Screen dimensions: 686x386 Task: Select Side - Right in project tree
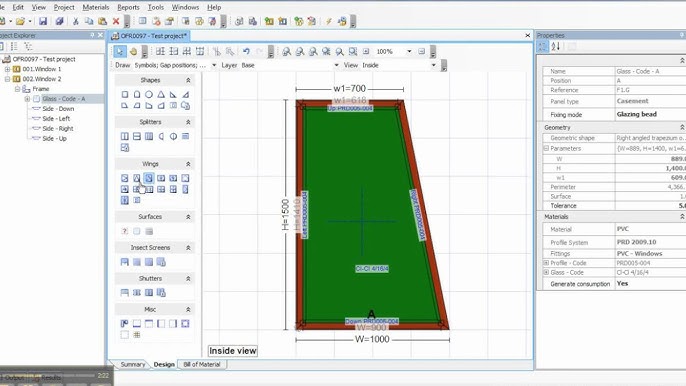click(57, 129)
